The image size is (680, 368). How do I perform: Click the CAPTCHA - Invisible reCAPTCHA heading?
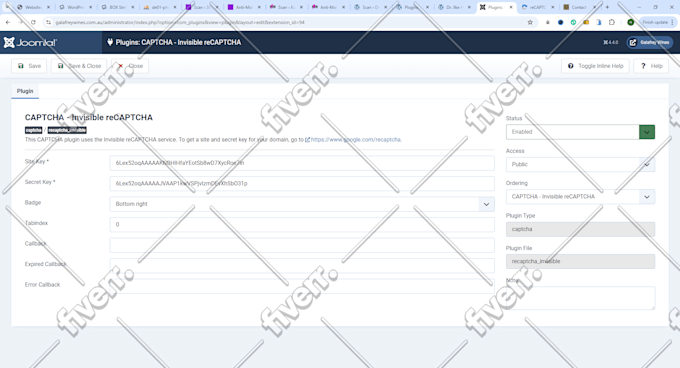pyautogui.click(x=88, y=117)
